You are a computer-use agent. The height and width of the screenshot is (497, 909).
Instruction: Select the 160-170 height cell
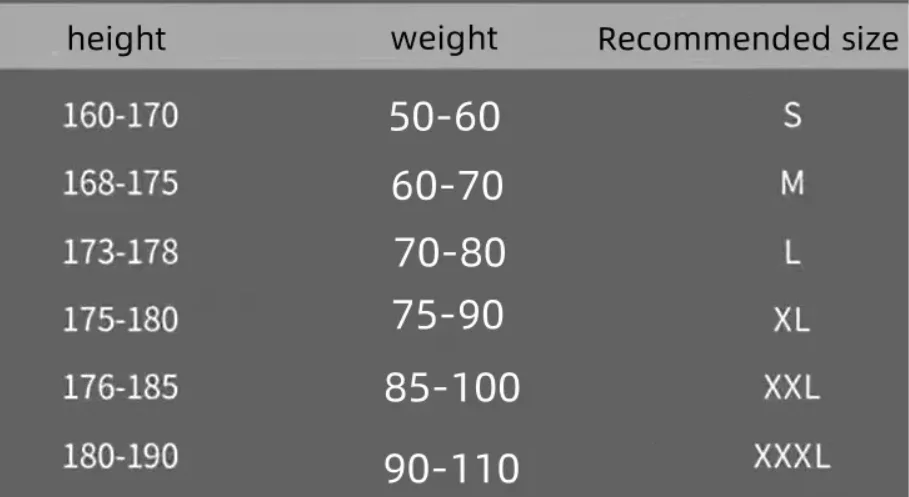tap(121, 115)
